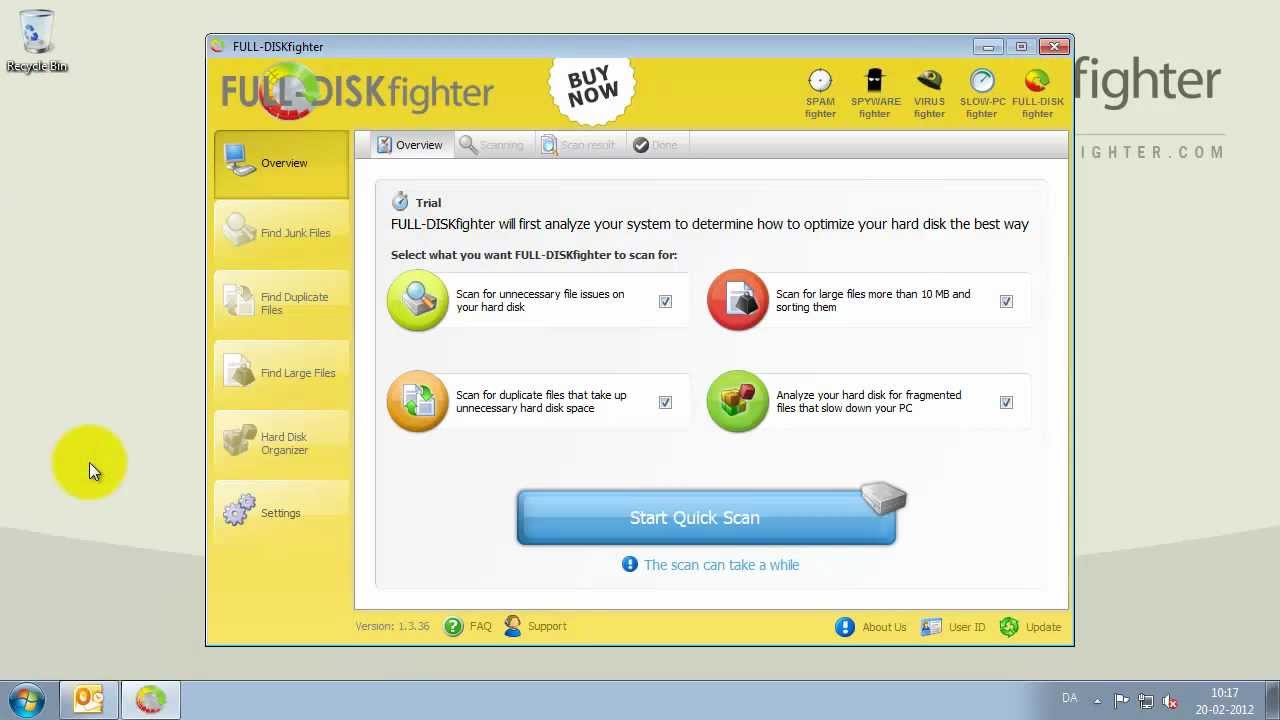Switch to the Scan result tab
Screen dimensions: 1280x720
point(578,145)
